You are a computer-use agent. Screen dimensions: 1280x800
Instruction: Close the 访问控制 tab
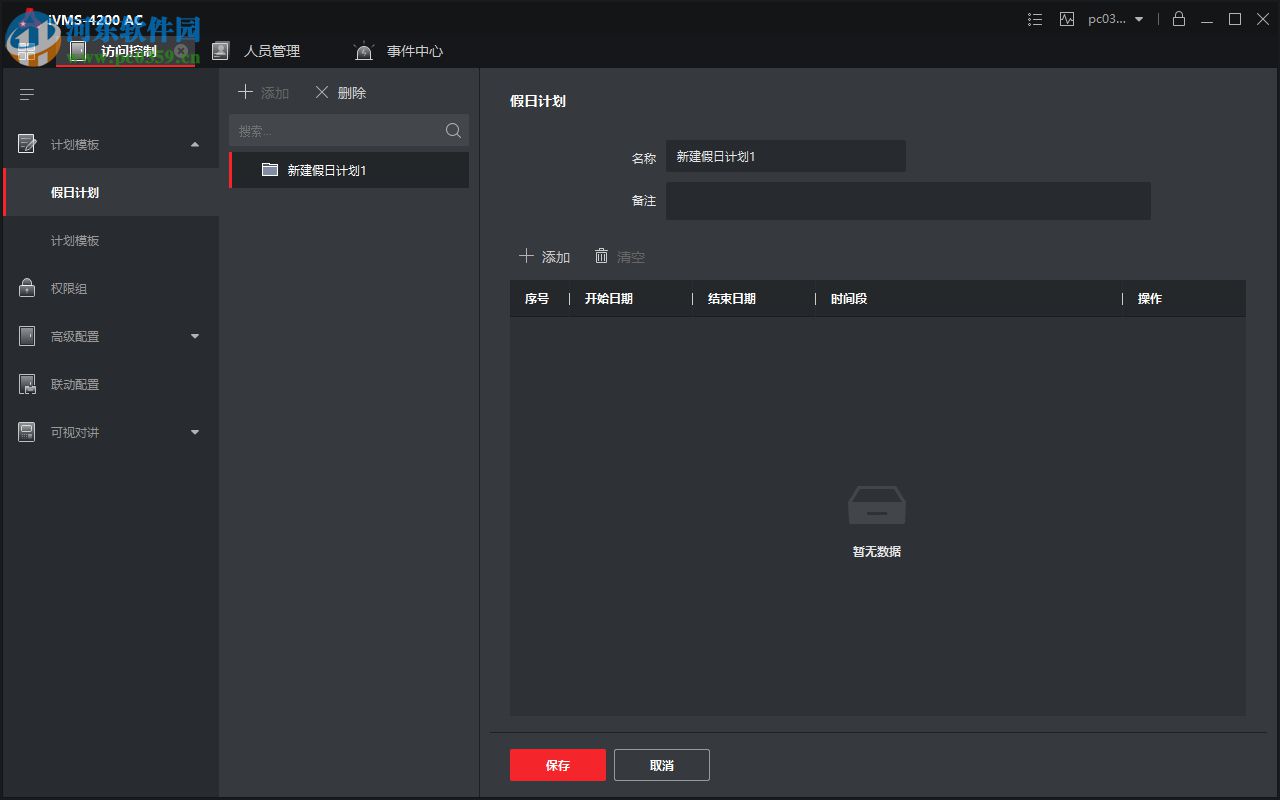[181, 51]
